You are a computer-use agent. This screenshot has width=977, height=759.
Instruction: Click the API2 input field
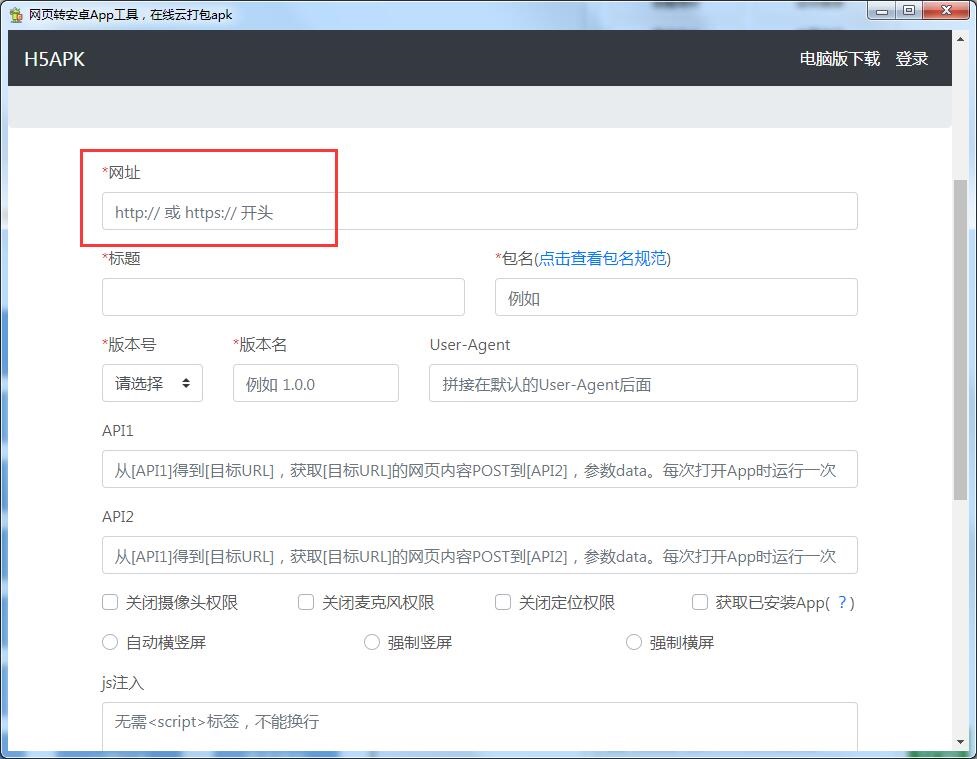click(479, 556)
